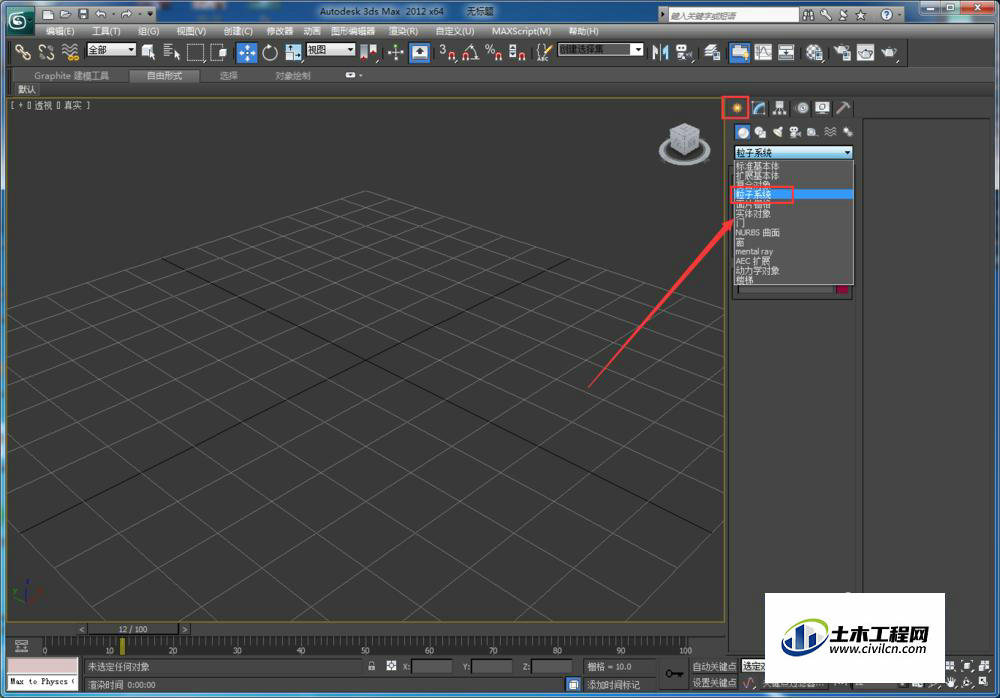
Task: Open the Manage Layers dialog
Action: [712, 52]
